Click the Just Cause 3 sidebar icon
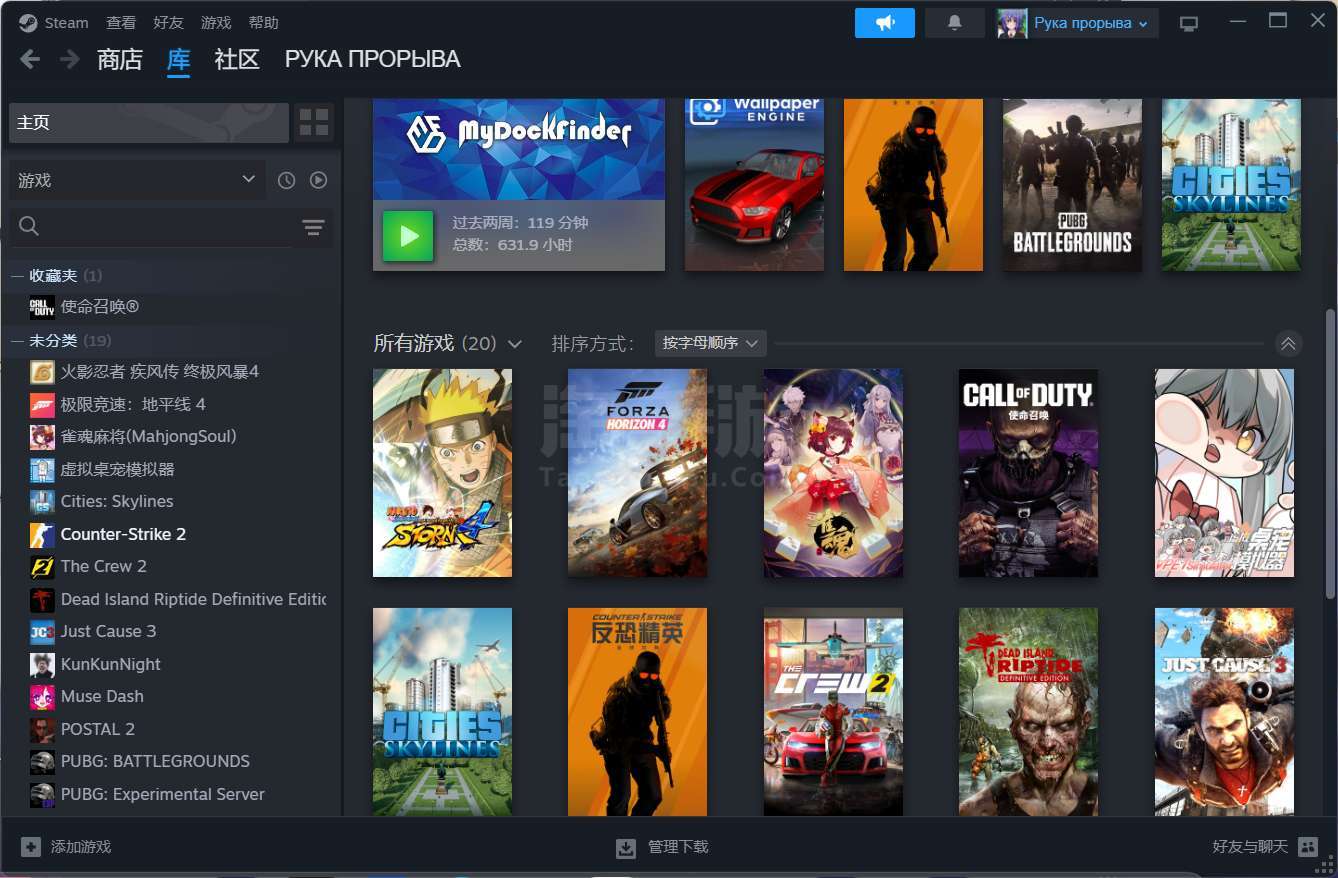This screenshot has height=878, width=1338. 42,631
